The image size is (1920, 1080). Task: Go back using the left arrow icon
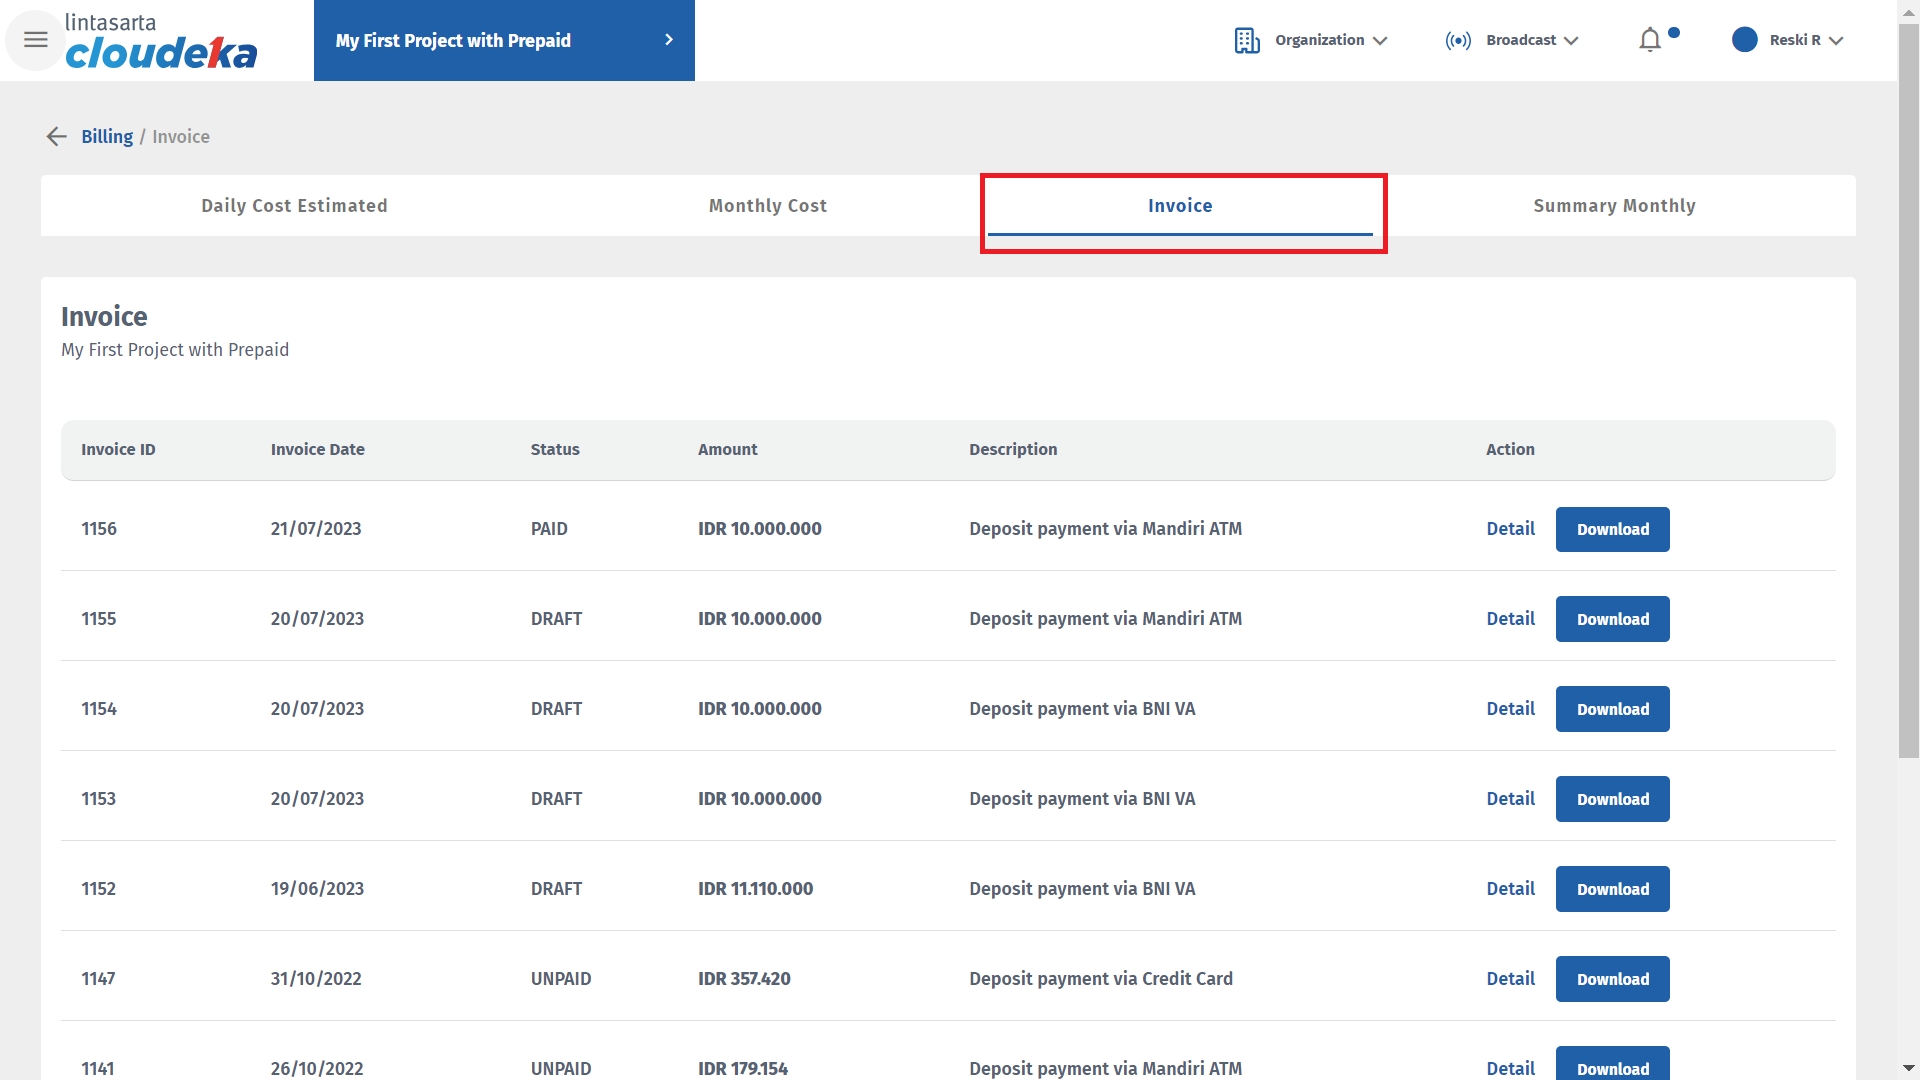[x=57, y=137]
